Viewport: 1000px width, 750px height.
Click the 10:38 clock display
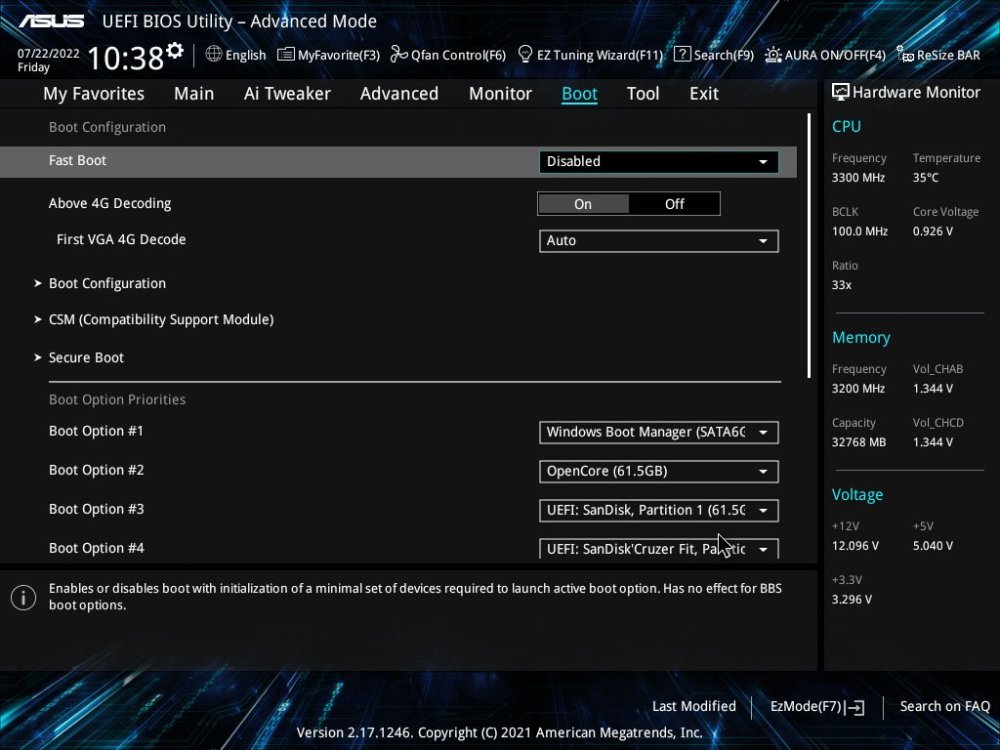pyautogui.click(x=126, y=58)
